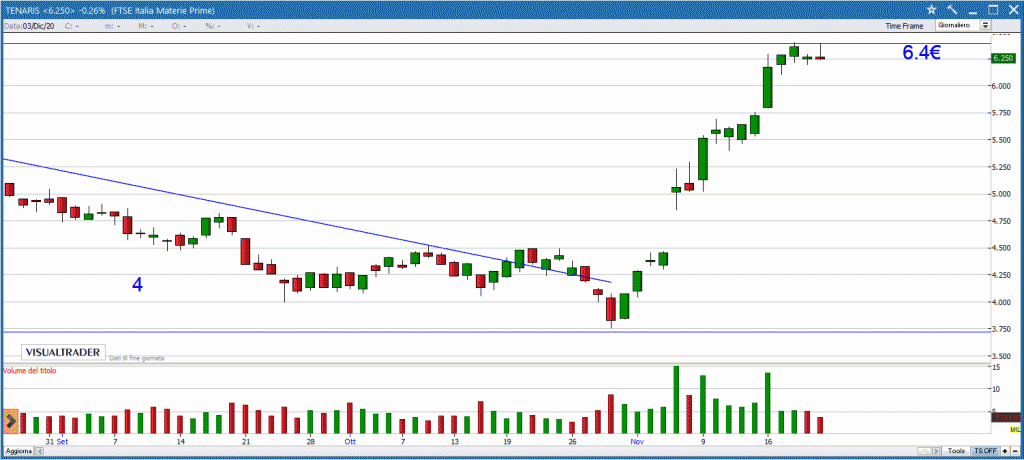Open the hammer settings tool in title bar
This screenshot has height=460, width=1024.
pyautogui.click(x=952, y=9)
